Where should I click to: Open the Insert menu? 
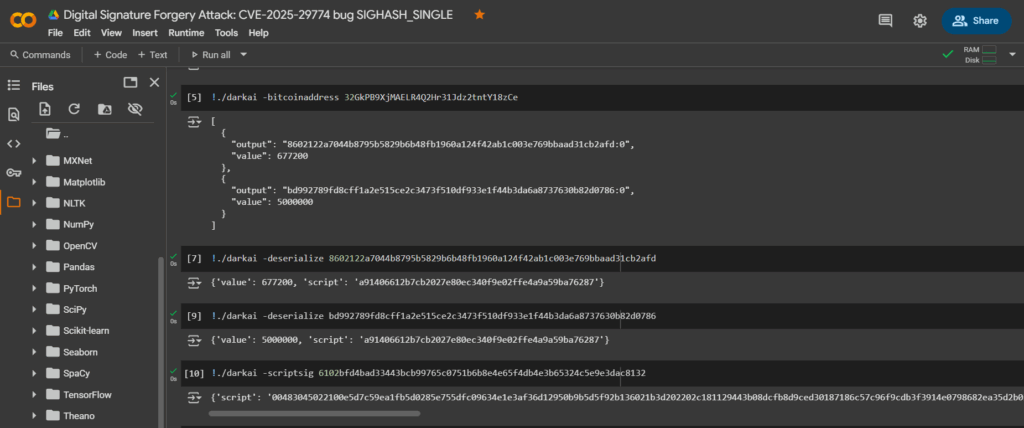point(145,33)
